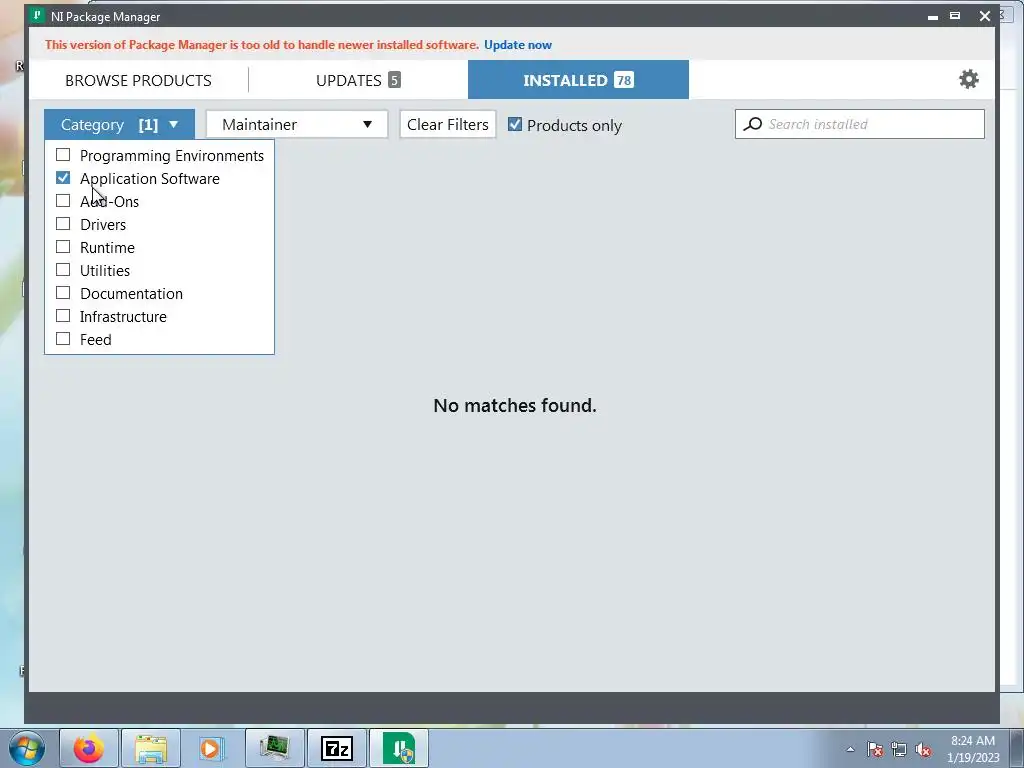The height and width of the screenshot is (768, 1024).
Task: Check the Add-Ons category
Action: (63, 200)
